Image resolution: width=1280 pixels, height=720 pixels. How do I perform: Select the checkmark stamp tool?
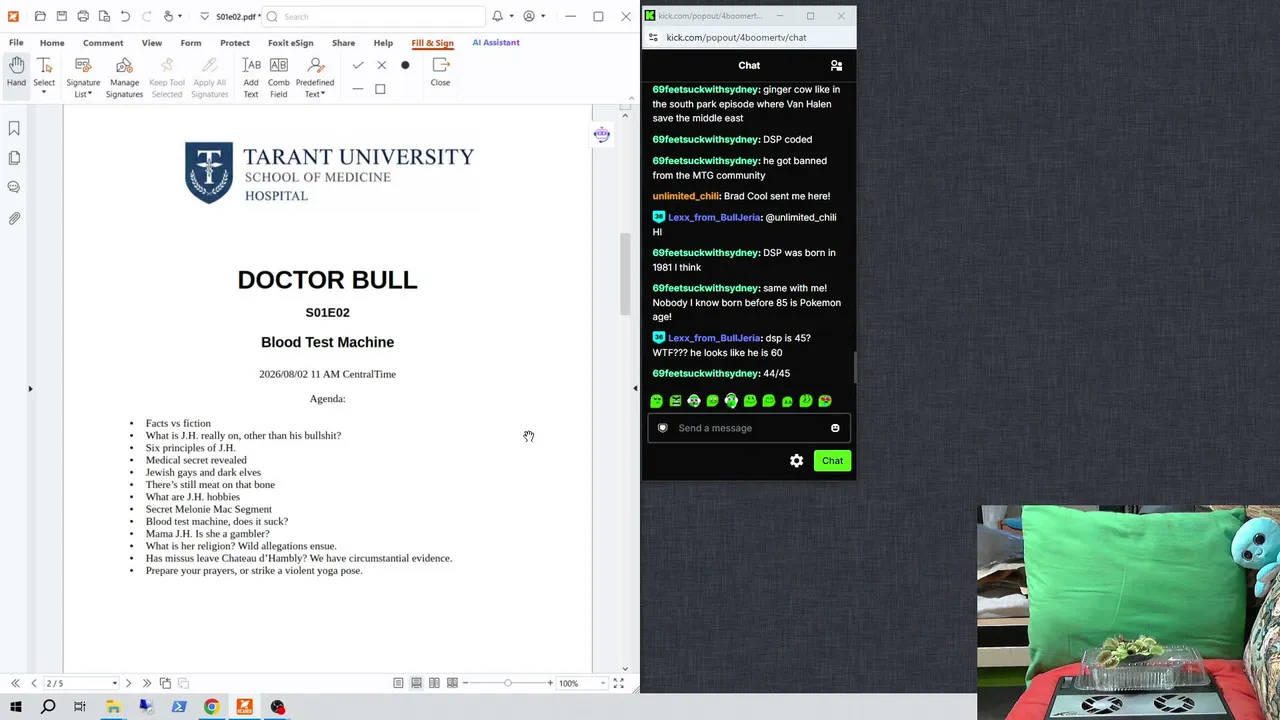[358, 66]
